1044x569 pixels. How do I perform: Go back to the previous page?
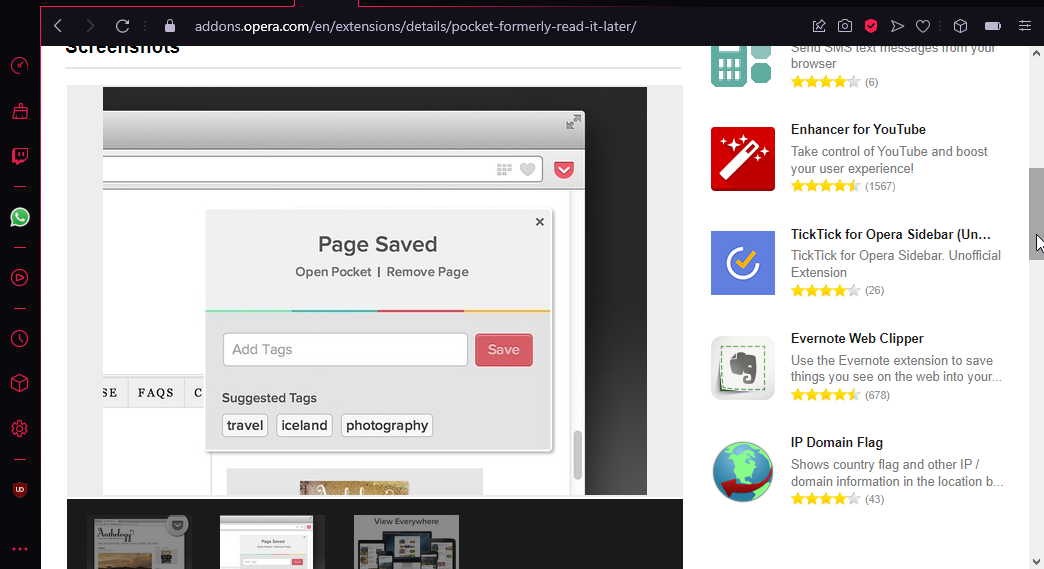[x=59, y=26]
